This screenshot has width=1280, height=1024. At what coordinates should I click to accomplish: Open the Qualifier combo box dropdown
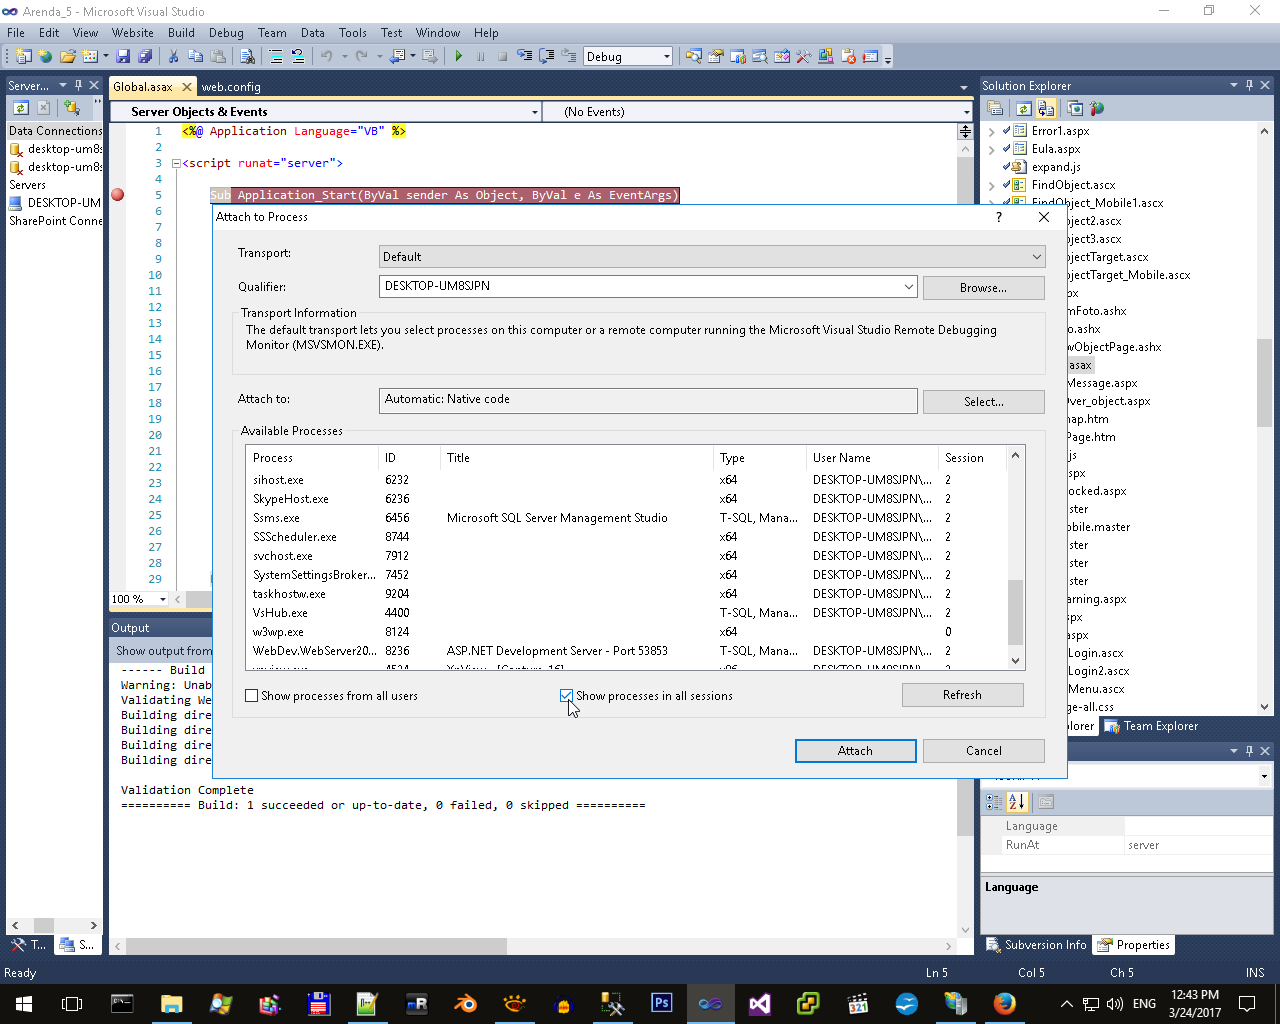(908, 287)
